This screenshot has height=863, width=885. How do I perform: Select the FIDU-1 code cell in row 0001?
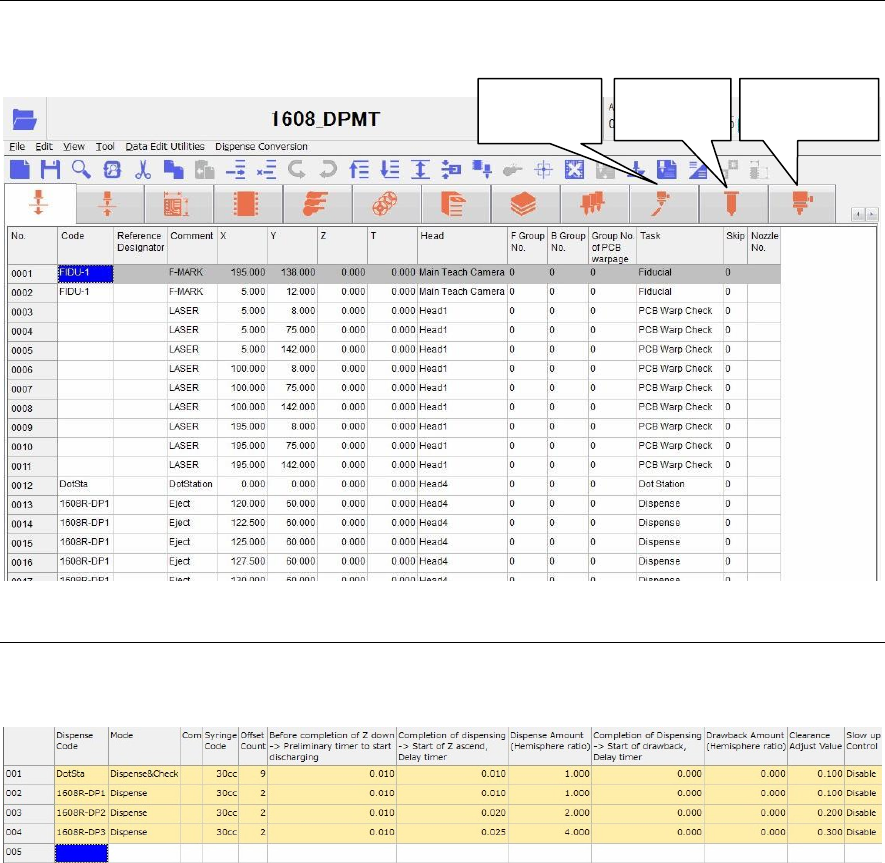[85, 272]
